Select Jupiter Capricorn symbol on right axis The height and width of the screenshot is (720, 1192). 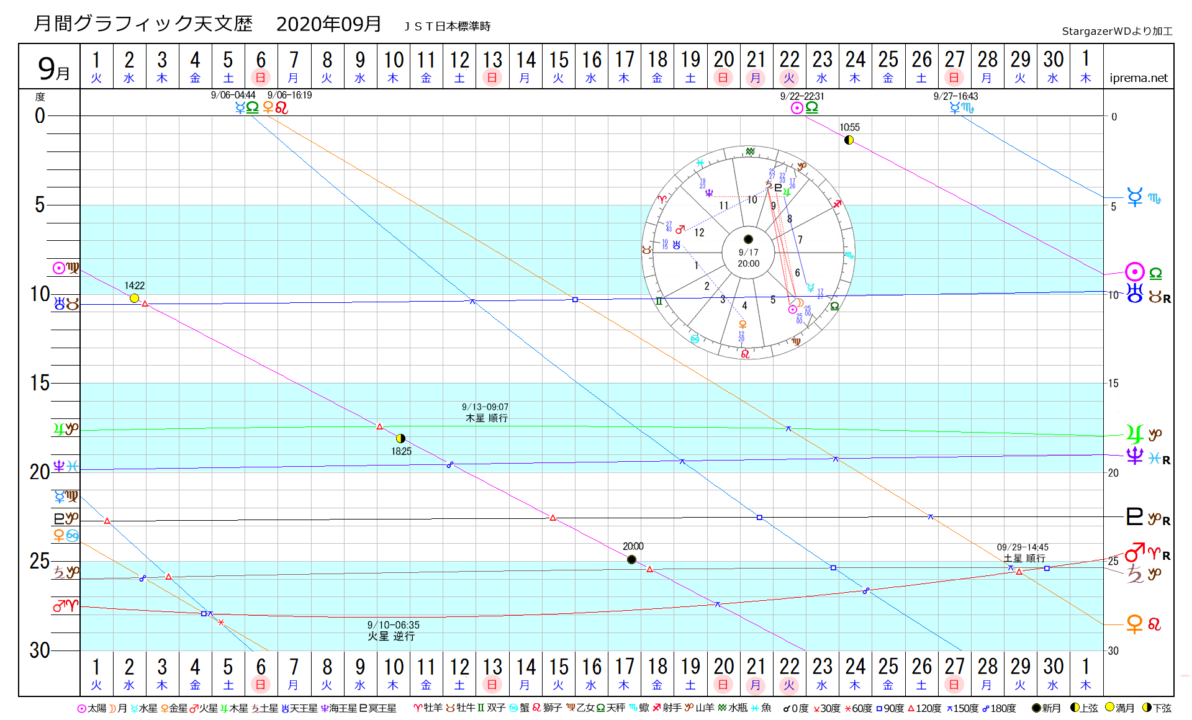pos(1144,432)
